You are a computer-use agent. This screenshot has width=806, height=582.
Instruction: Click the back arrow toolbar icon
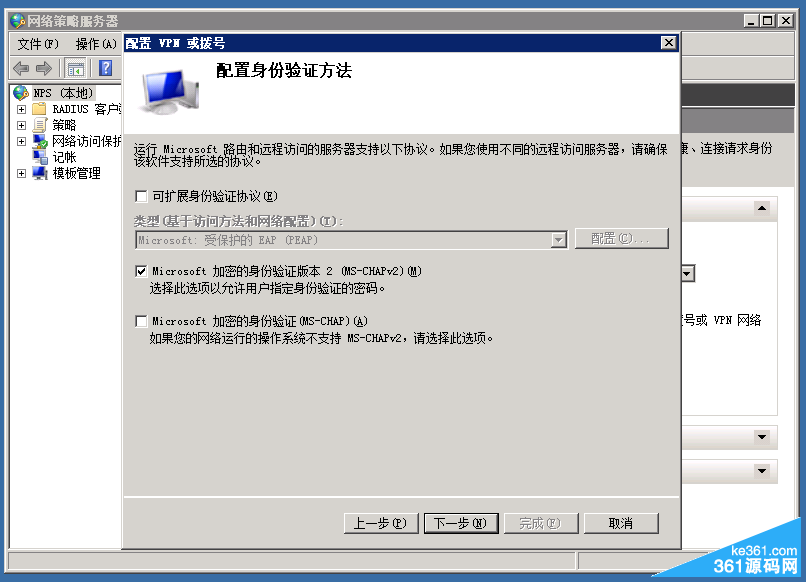click(21, 68)
